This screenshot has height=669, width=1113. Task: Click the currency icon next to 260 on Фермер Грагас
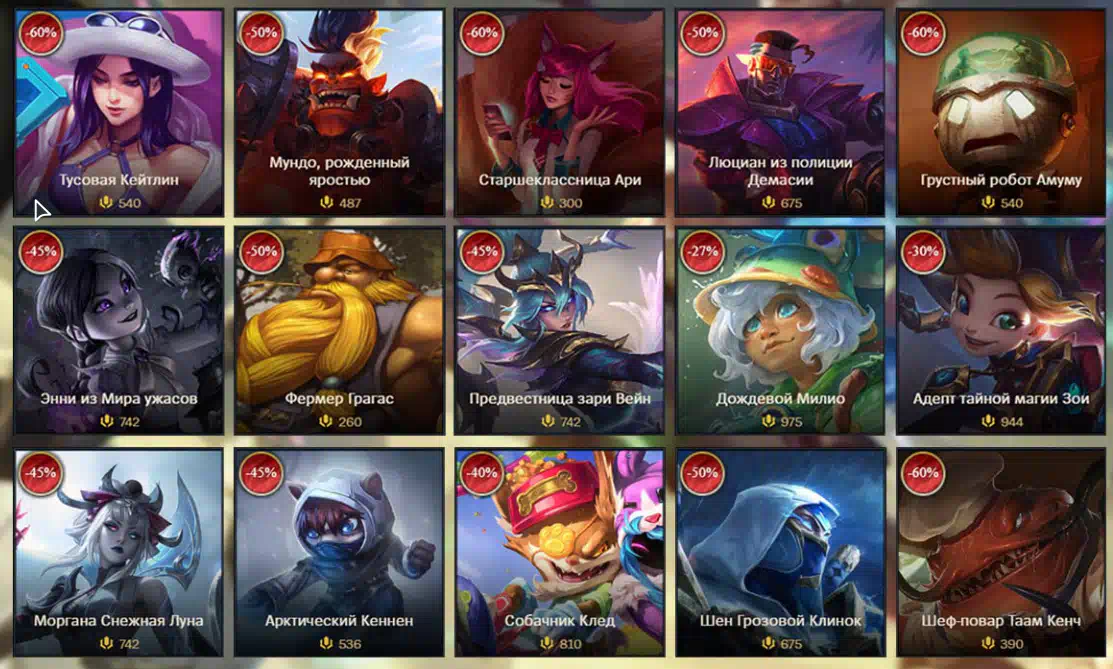327,421
